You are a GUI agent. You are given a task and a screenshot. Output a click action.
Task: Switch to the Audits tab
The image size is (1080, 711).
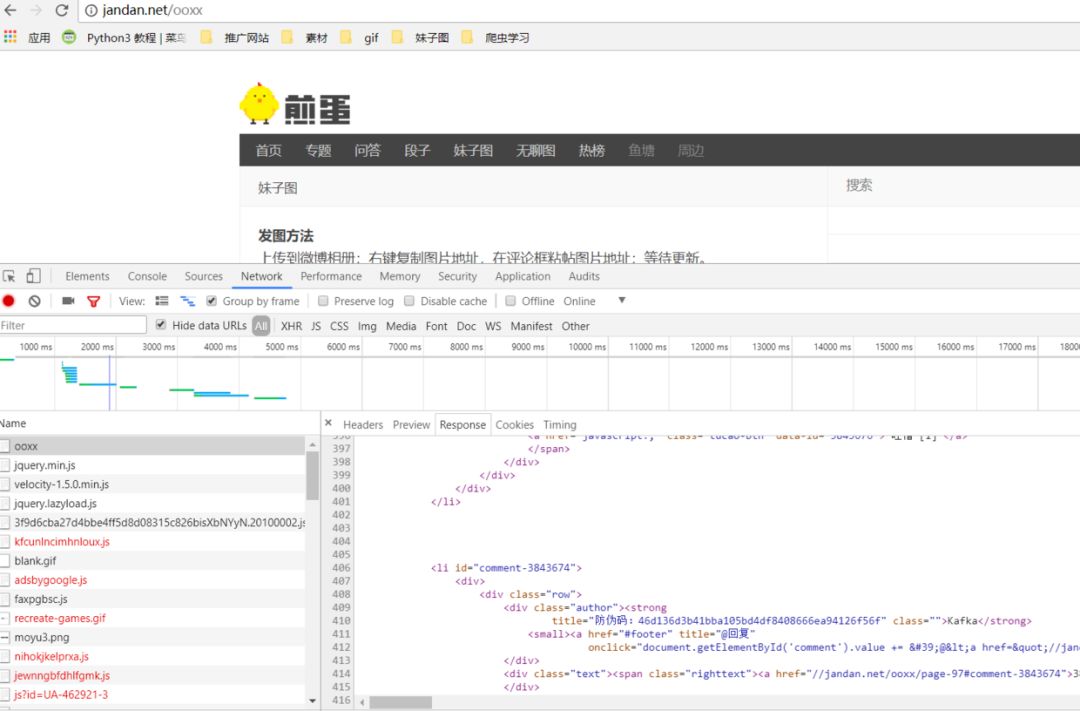[584, 276]
